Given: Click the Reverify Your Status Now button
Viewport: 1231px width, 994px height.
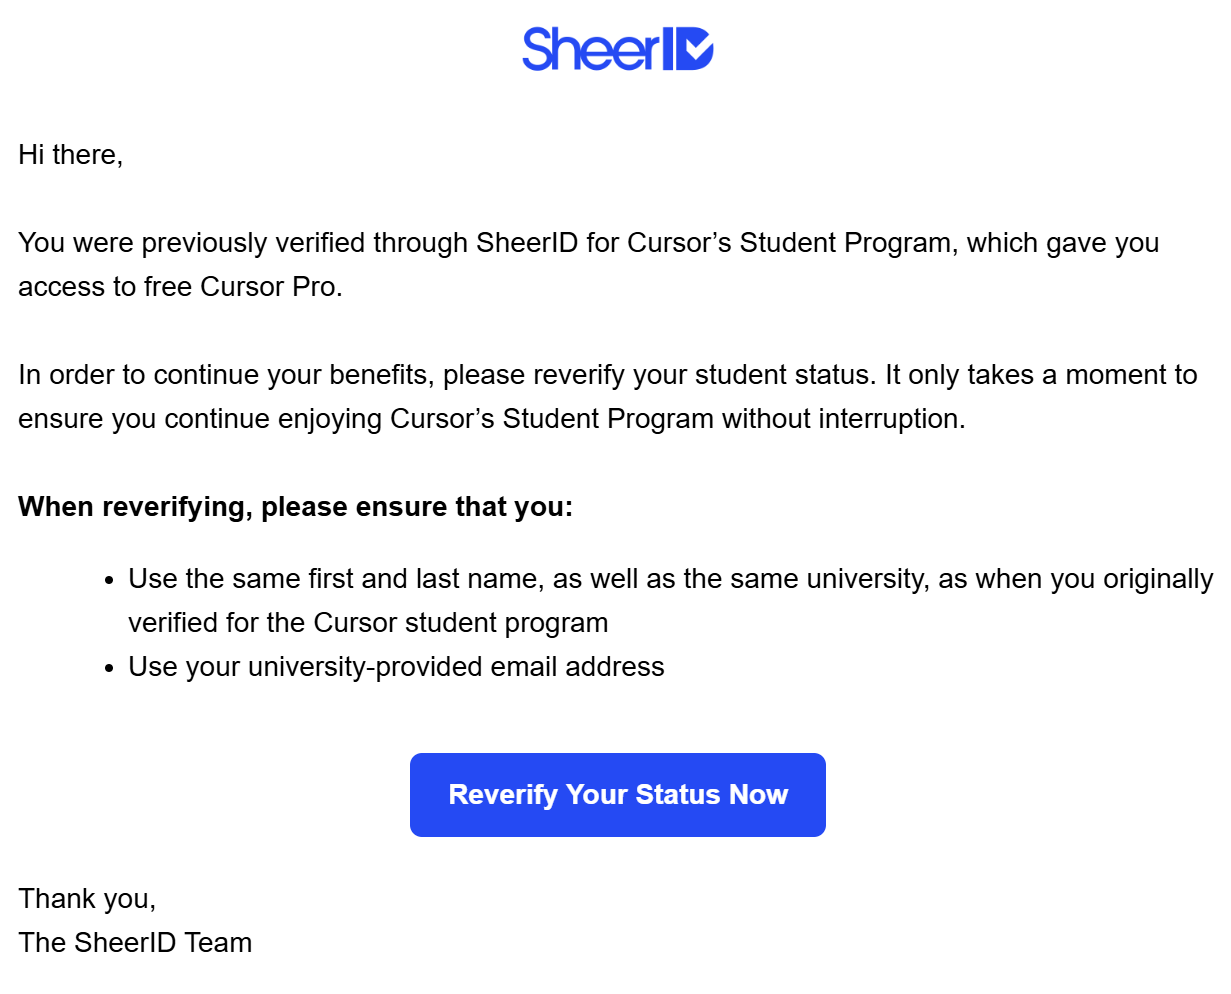Looking at the screenshot, I should (618, 795).
